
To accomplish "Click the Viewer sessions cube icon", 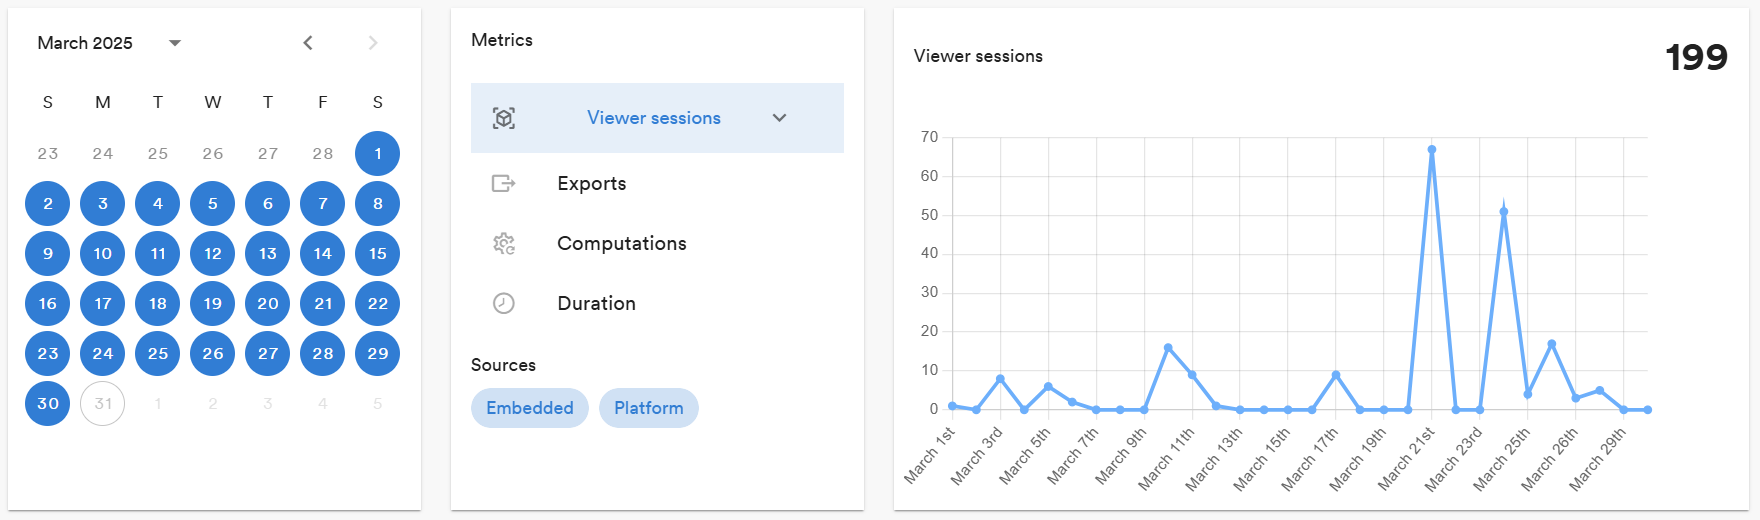I will (504, 118).
